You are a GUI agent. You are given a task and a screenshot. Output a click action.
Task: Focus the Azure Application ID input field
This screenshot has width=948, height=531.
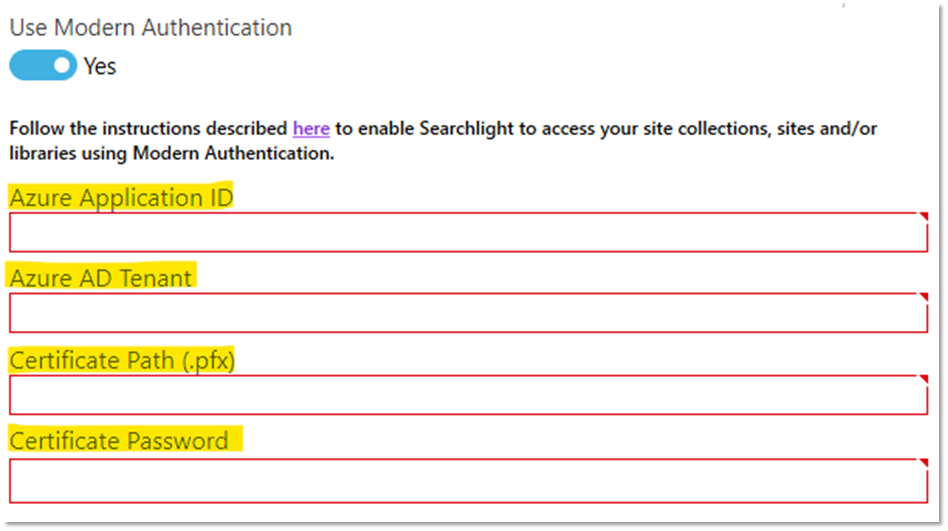(468, 233)
